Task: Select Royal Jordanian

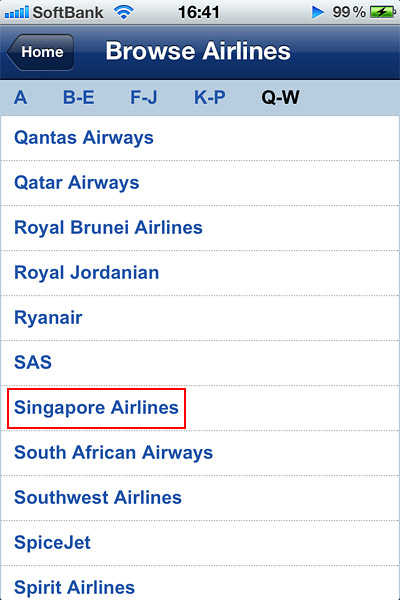Action: 200,273
